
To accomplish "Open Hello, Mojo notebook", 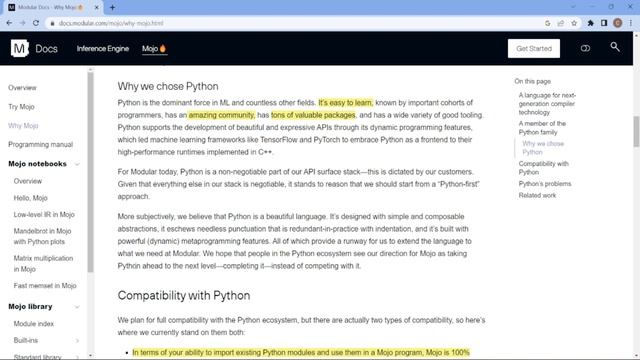I will point(31,198).
